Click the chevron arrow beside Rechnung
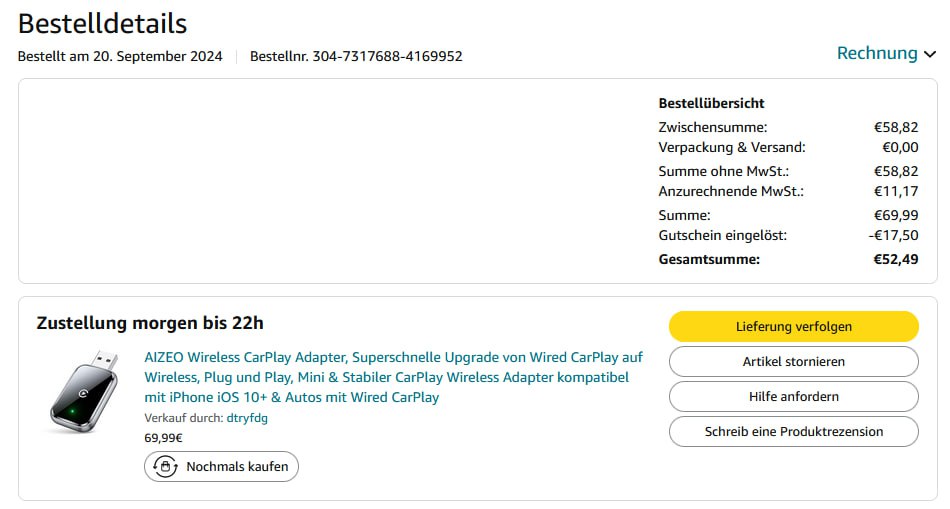 click(930, 54)
